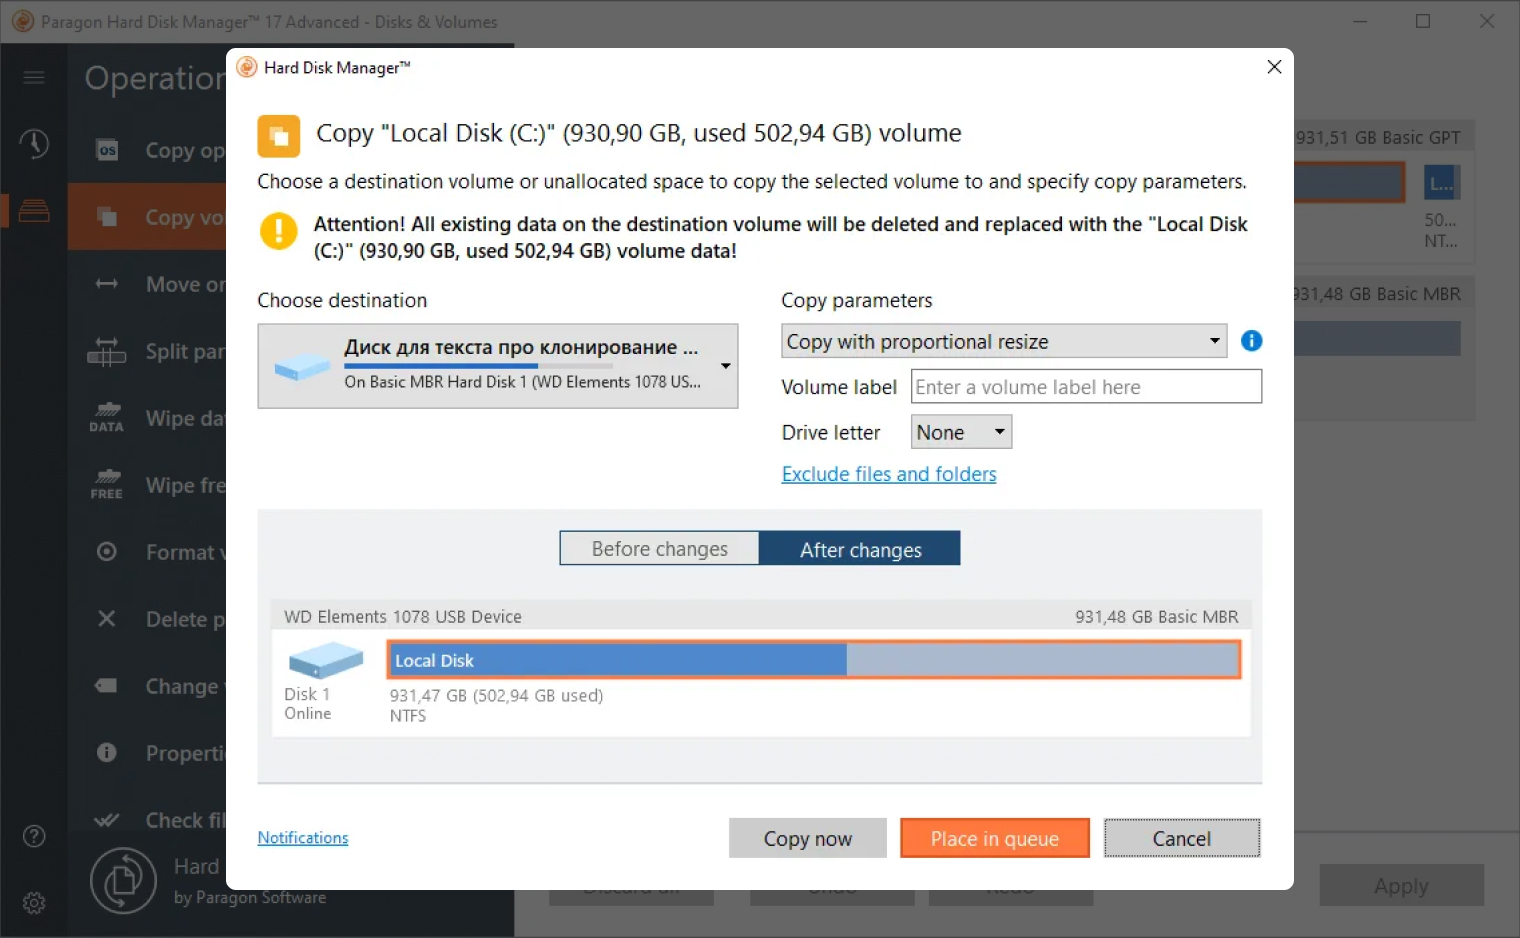Click the destination drive icon in selector

(302, 368)
